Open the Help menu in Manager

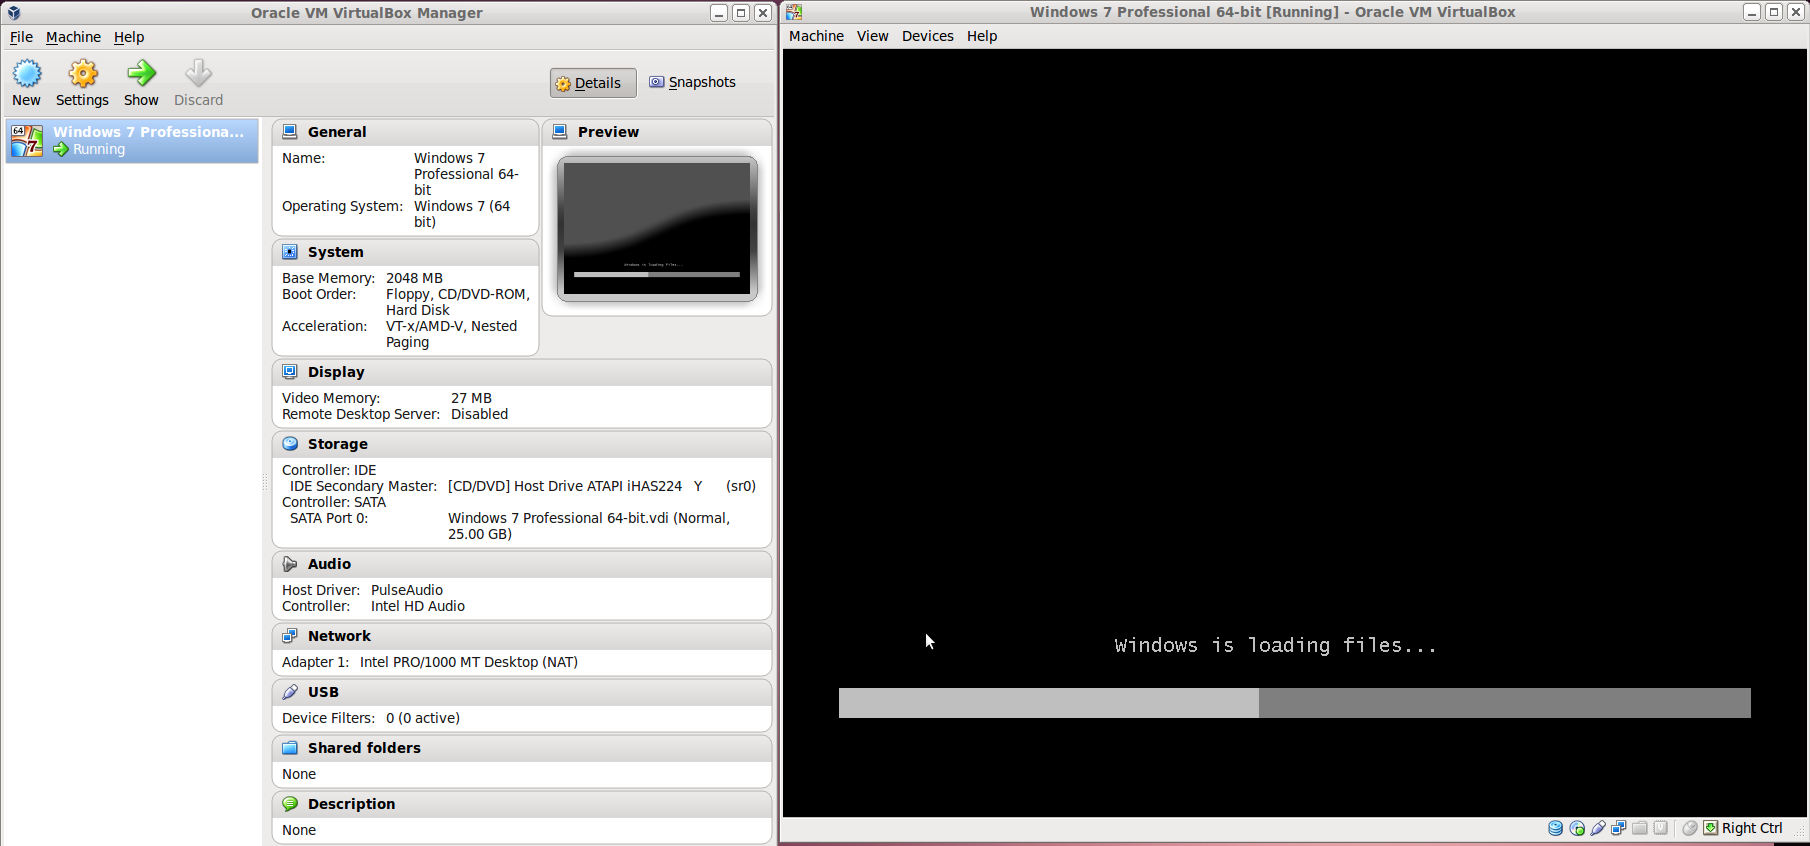129,37
